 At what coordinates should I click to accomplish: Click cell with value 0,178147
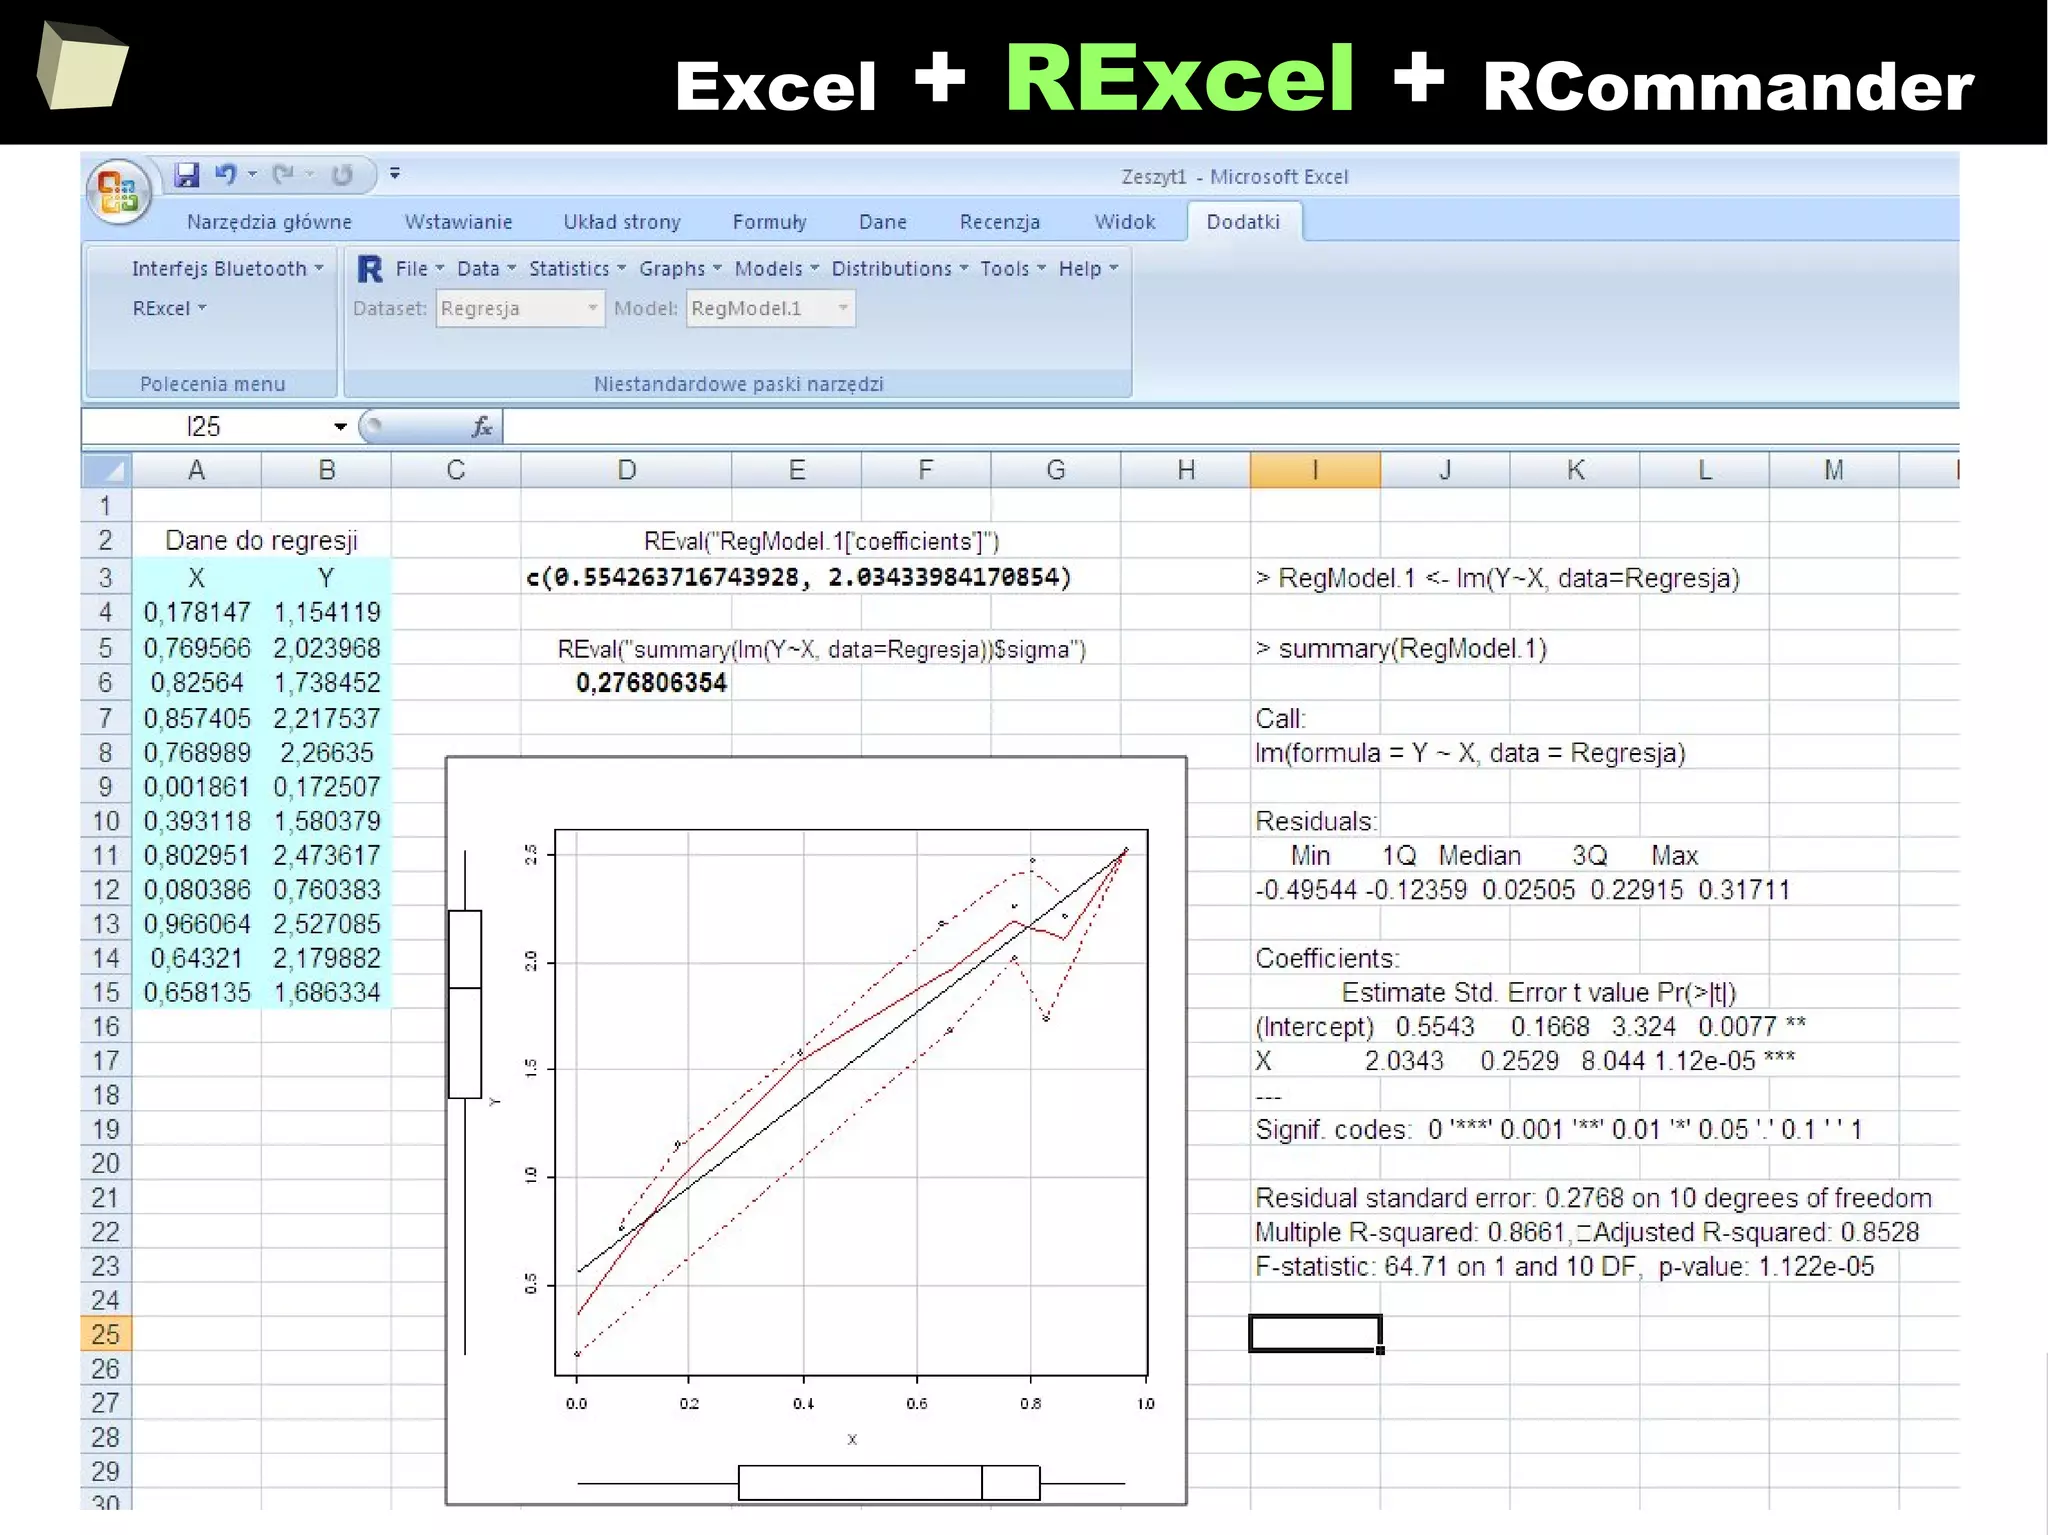click(x=197, y=612)
